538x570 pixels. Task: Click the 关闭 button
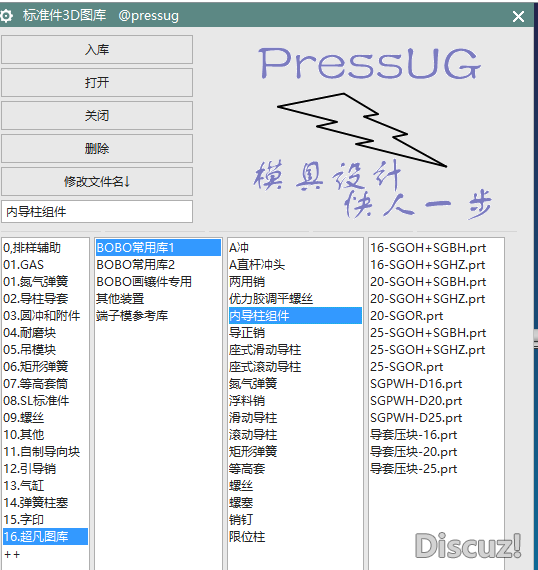click(97, 116)
